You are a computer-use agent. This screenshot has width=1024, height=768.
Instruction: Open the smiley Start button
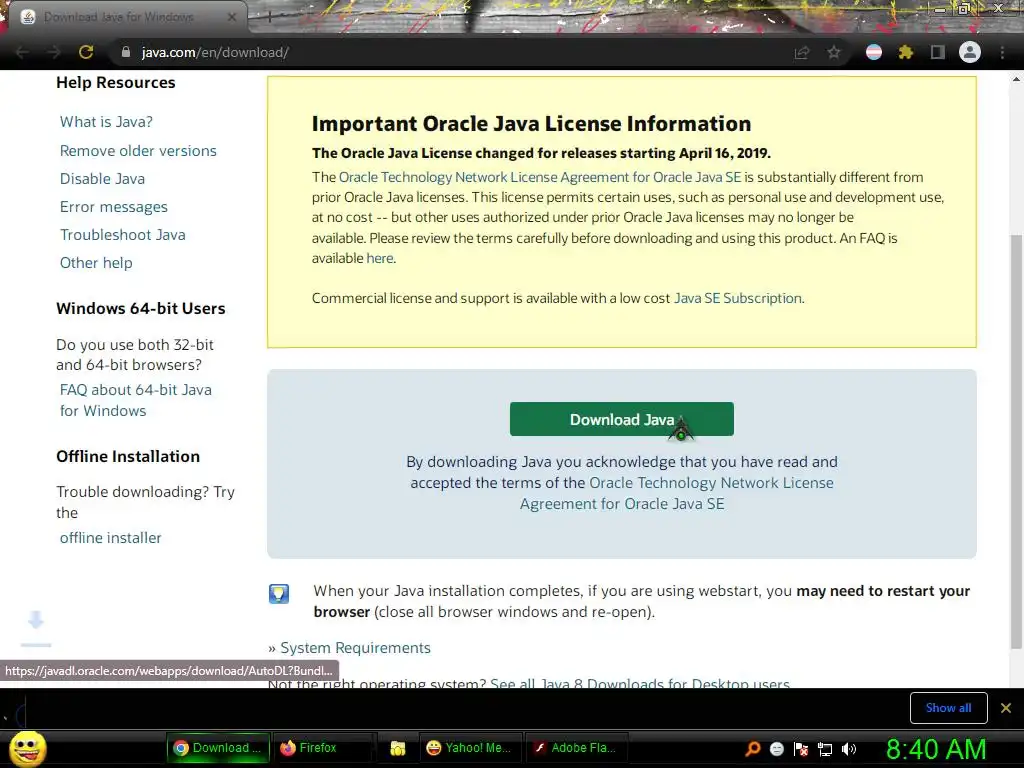pos(28,749)
